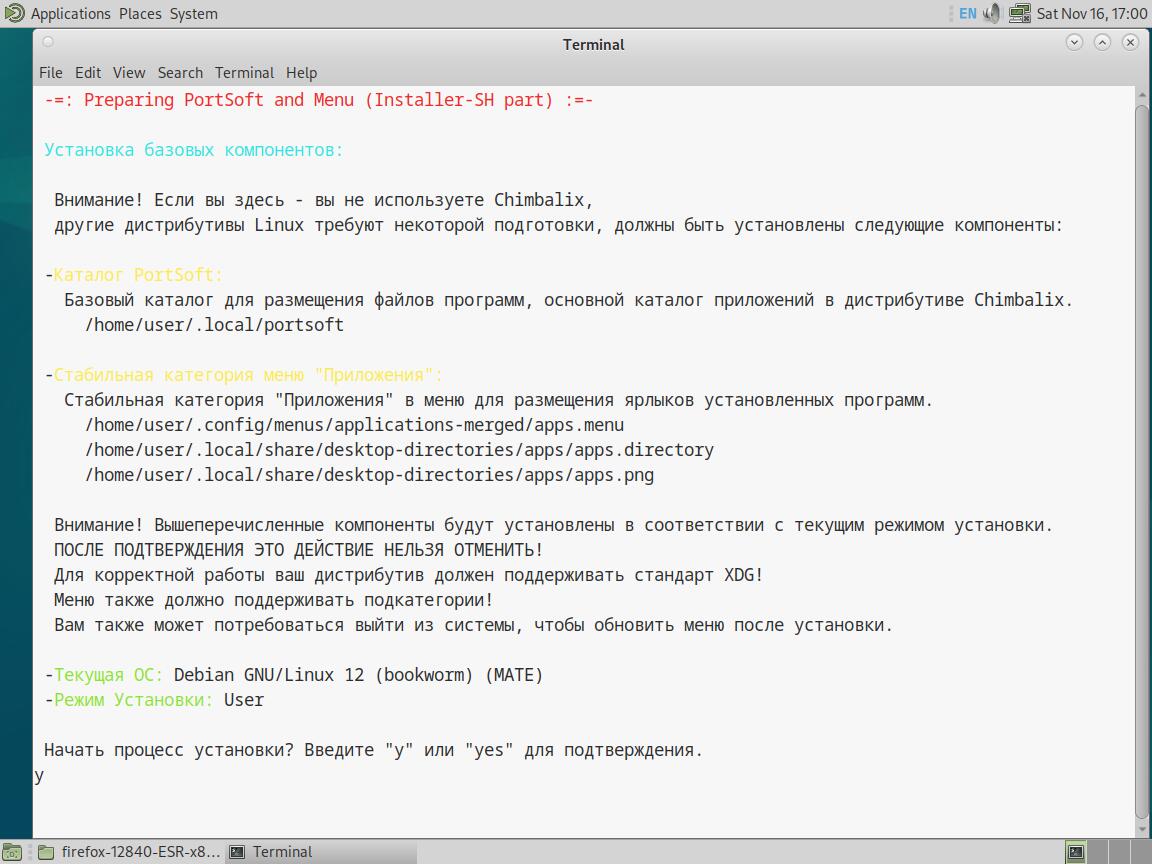Click the line 'Стабильная категория "Приложения" в меню'
The image size is (1152, 864).
tap(498, 400)
